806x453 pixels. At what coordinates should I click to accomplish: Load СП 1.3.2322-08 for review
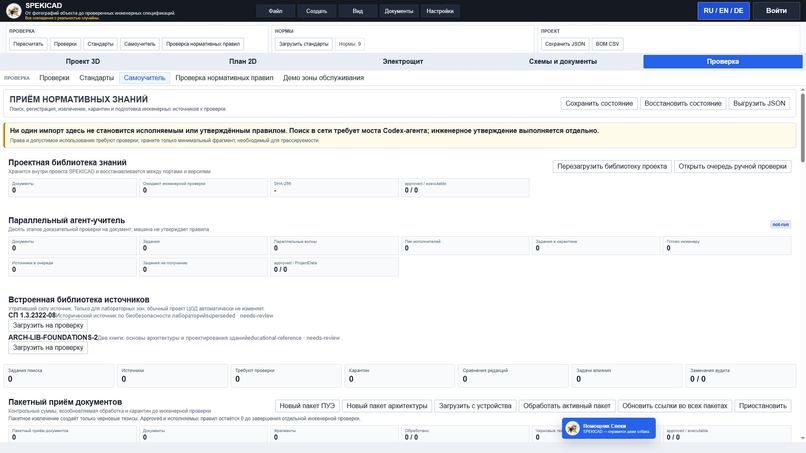point(48,325)
